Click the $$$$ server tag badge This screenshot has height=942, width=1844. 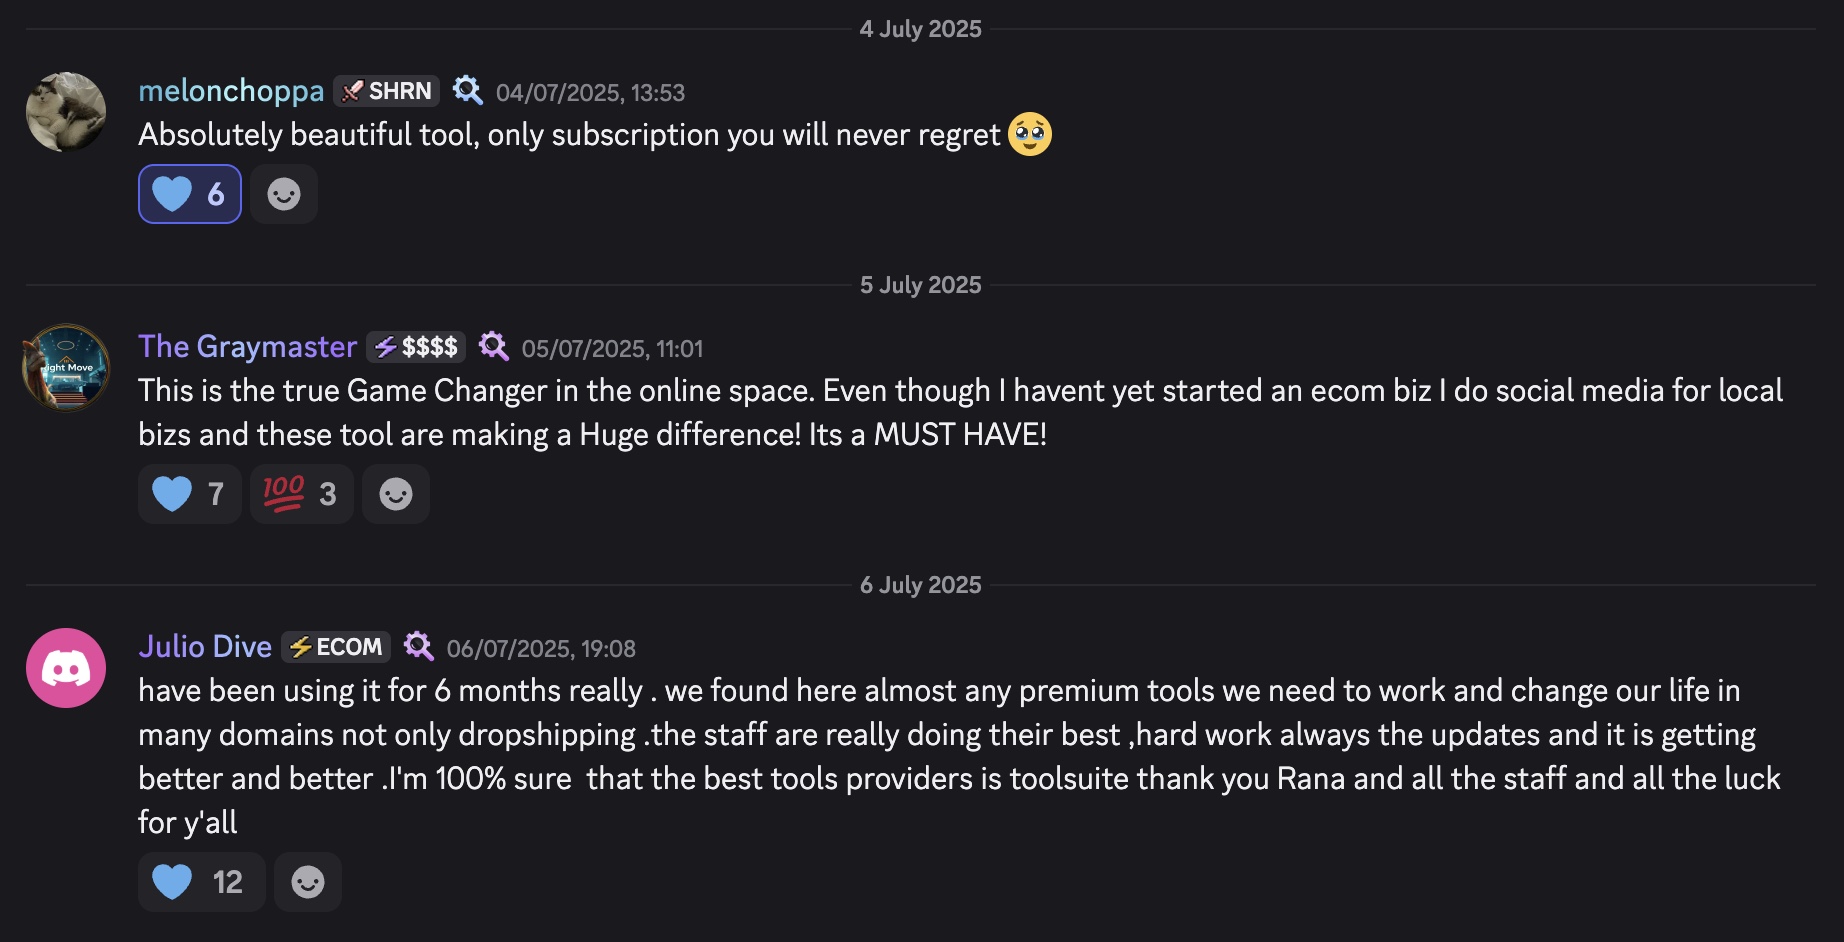click(x=416, y=347)
